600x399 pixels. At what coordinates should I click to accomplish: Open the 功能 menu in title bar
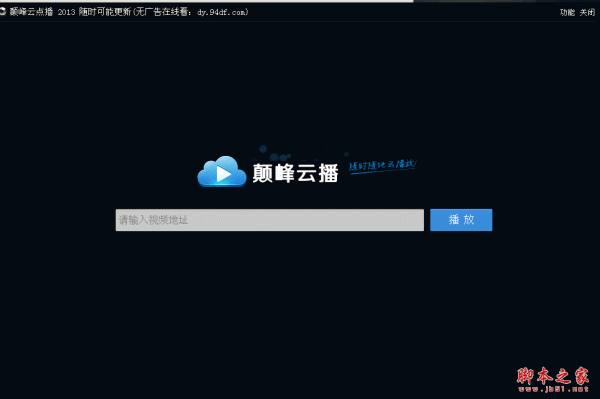tap(567, 12)
